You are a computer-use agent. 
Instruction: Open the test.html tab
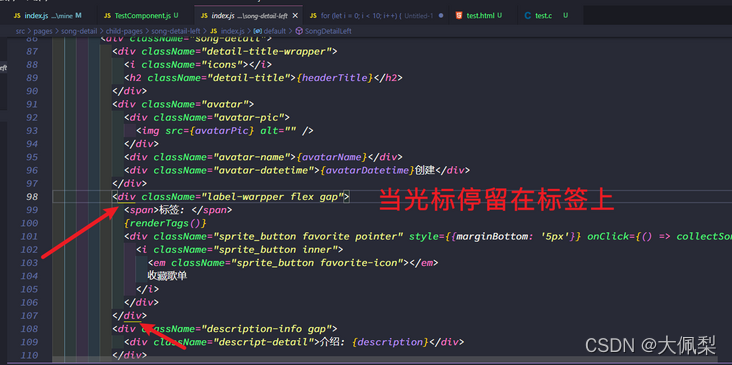(x=483, y=15)
